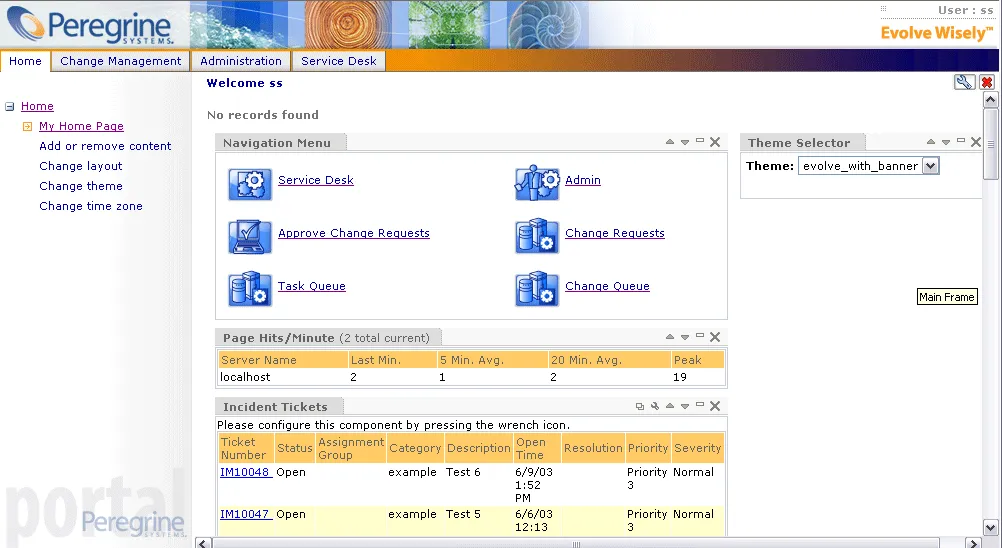The height and width of the screenshot is (548, 1002).
Task: Open ticket IM10048 link
Action: (246, 472)
